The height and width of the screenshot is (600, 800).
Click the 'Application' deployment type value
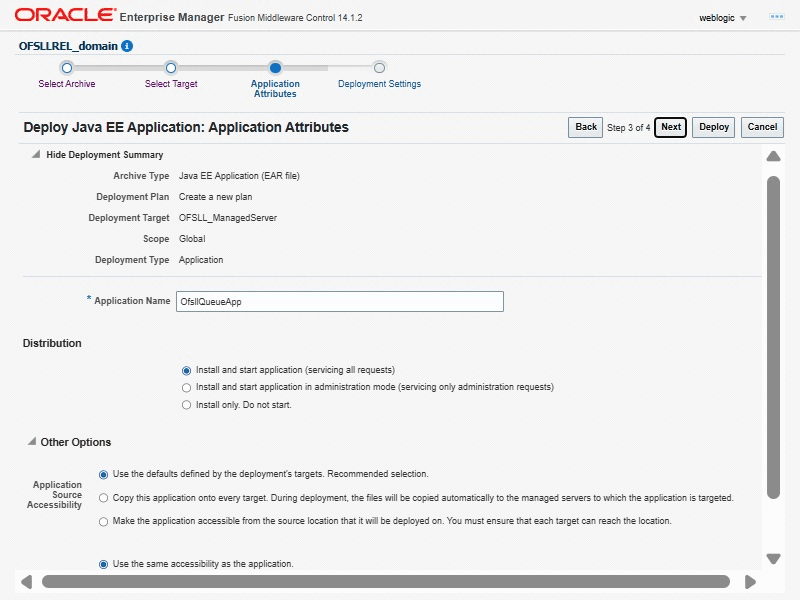pos(201,260)
